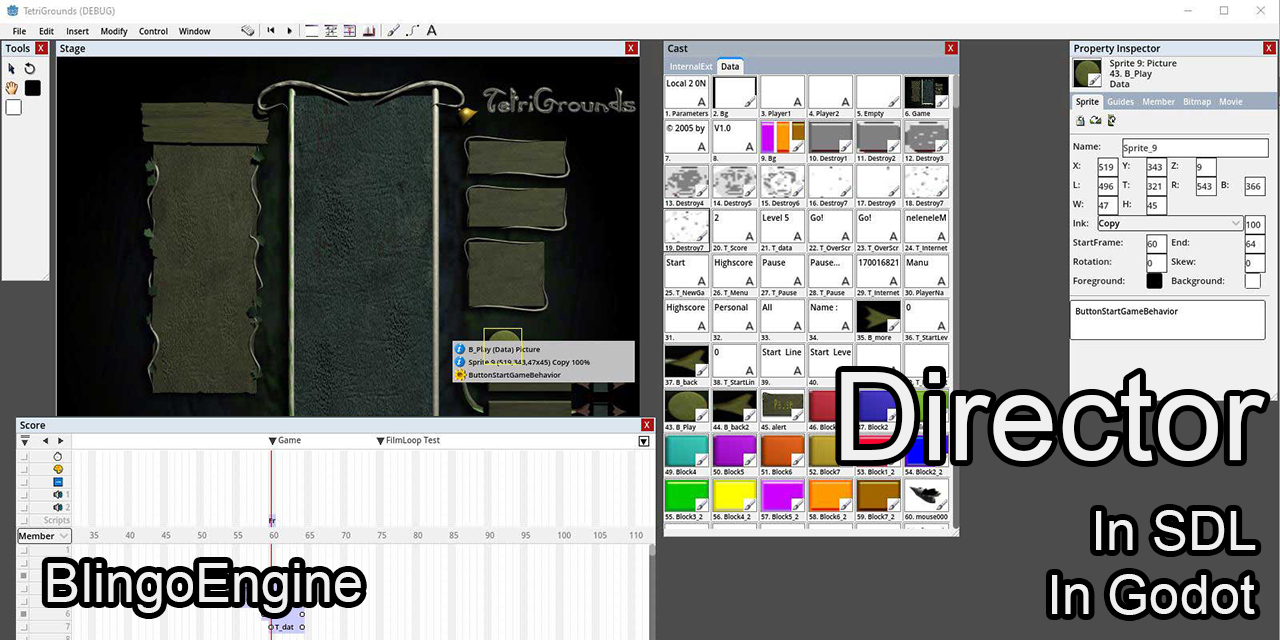Open the text 'A' toolbar icon
This screenshot has height=640, width=1280.
(x=432, y=31)
